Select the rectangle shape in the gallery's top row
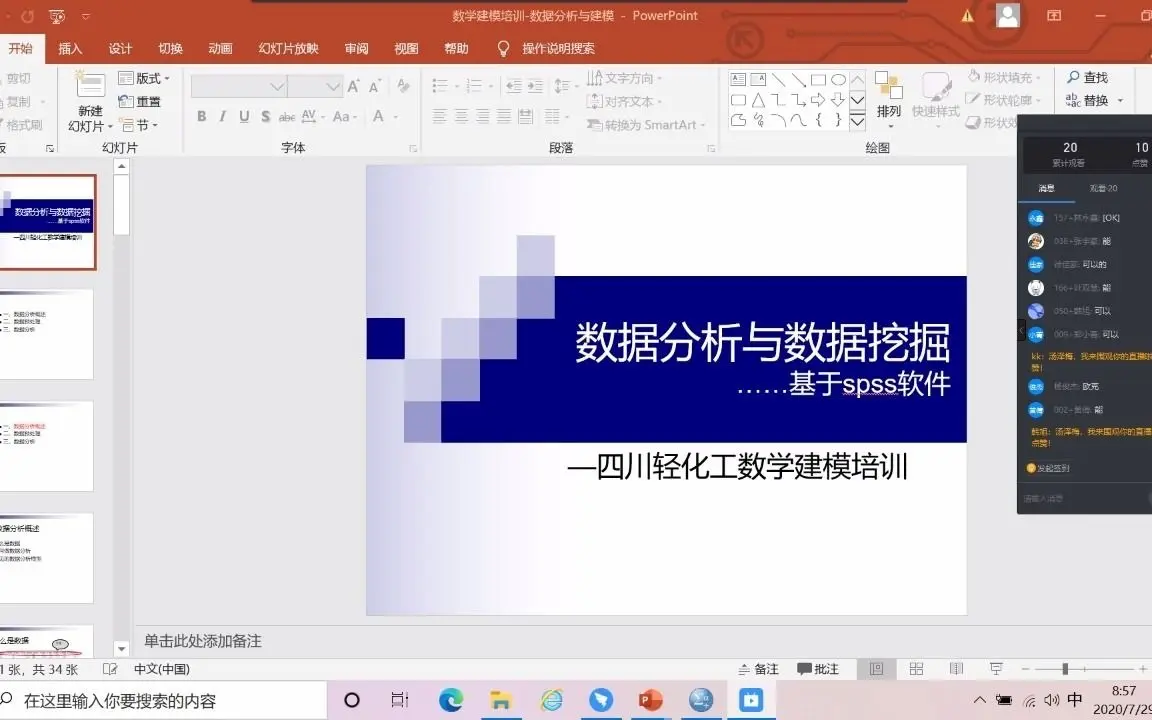This screenshot has height=720, width=1152. (818, 79)
